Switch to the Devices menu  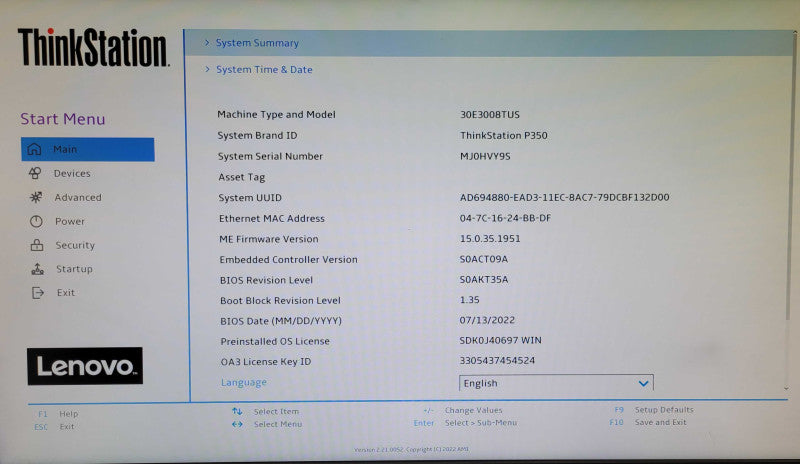72,173
